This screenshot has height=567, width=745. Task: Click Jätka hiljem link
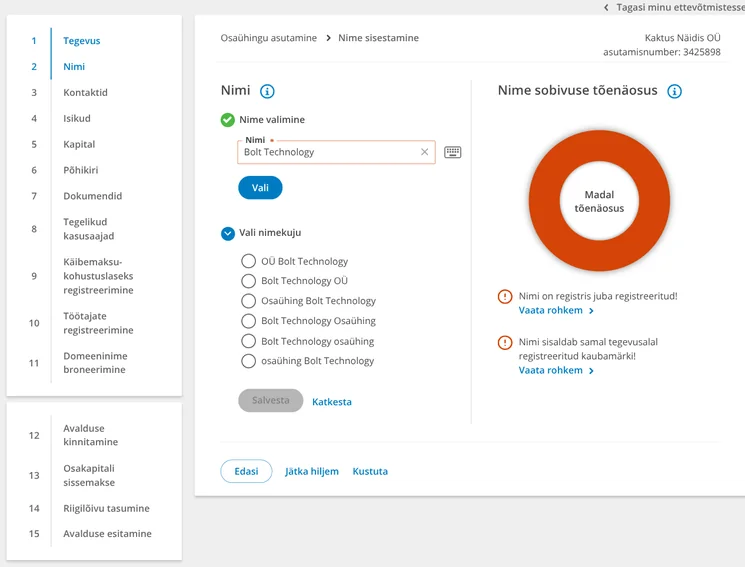[x=312, y=471]
